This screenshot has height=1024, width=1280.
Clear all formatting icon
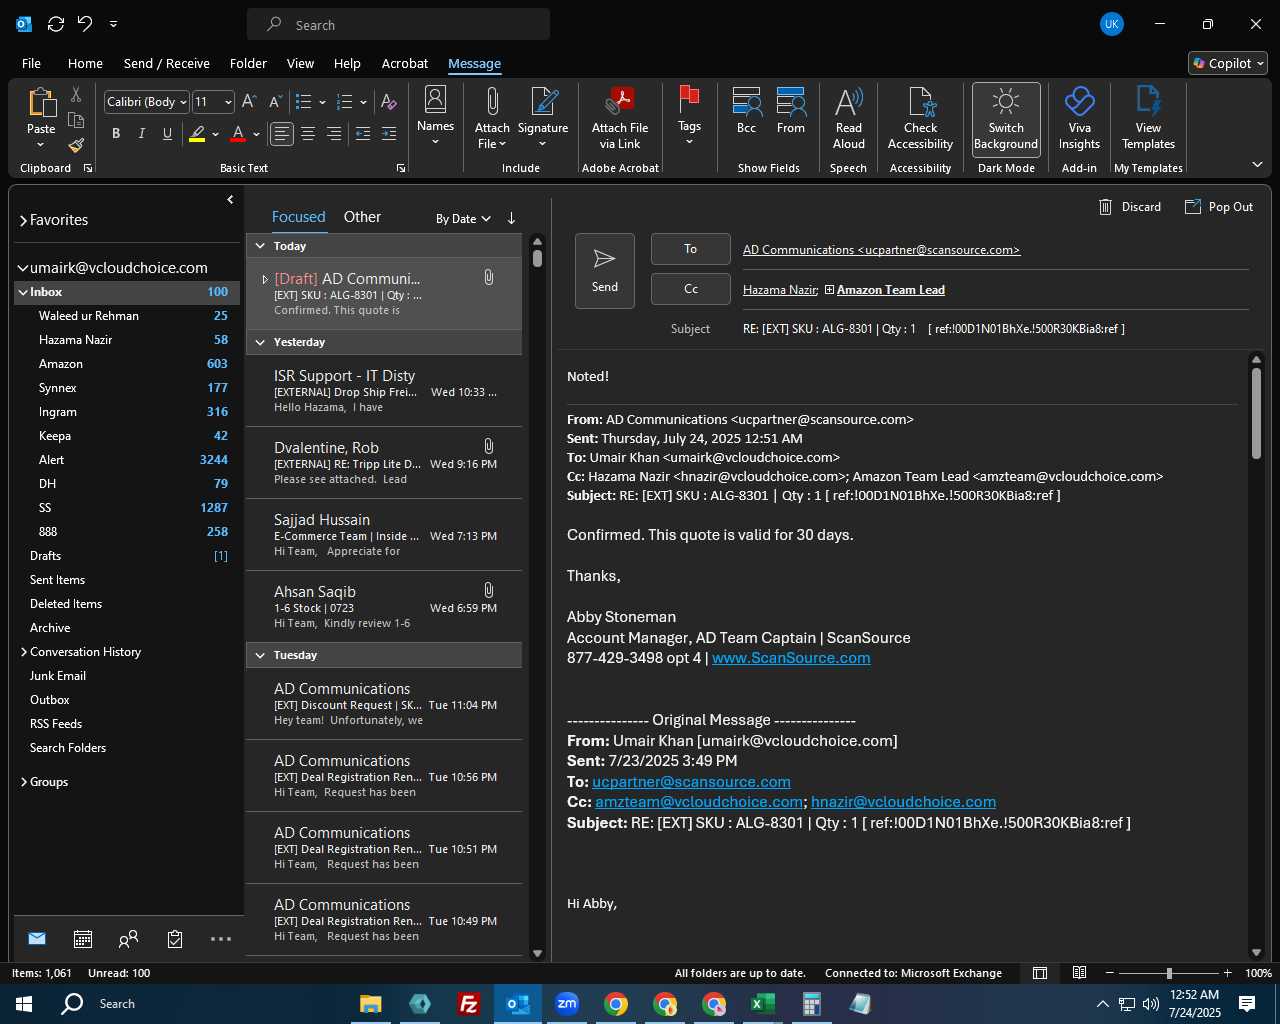389,102
